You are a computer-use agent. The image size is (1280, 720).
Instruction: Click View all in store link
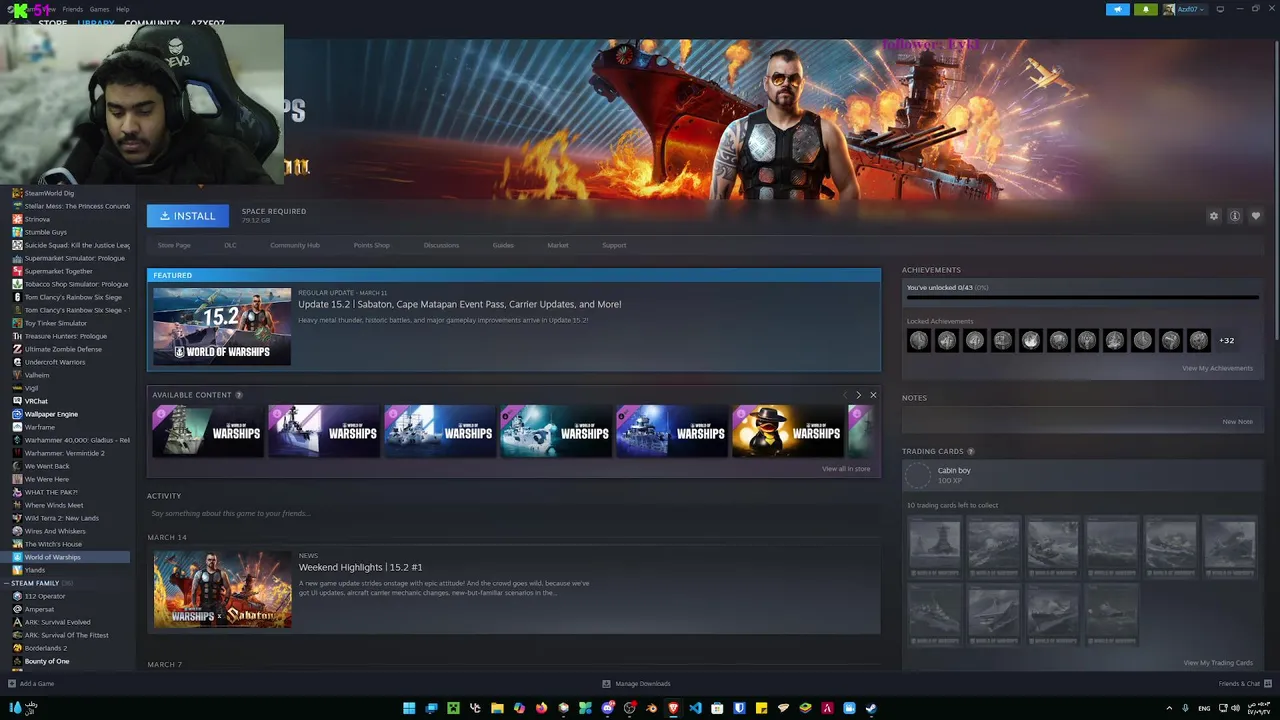[846, 469]
